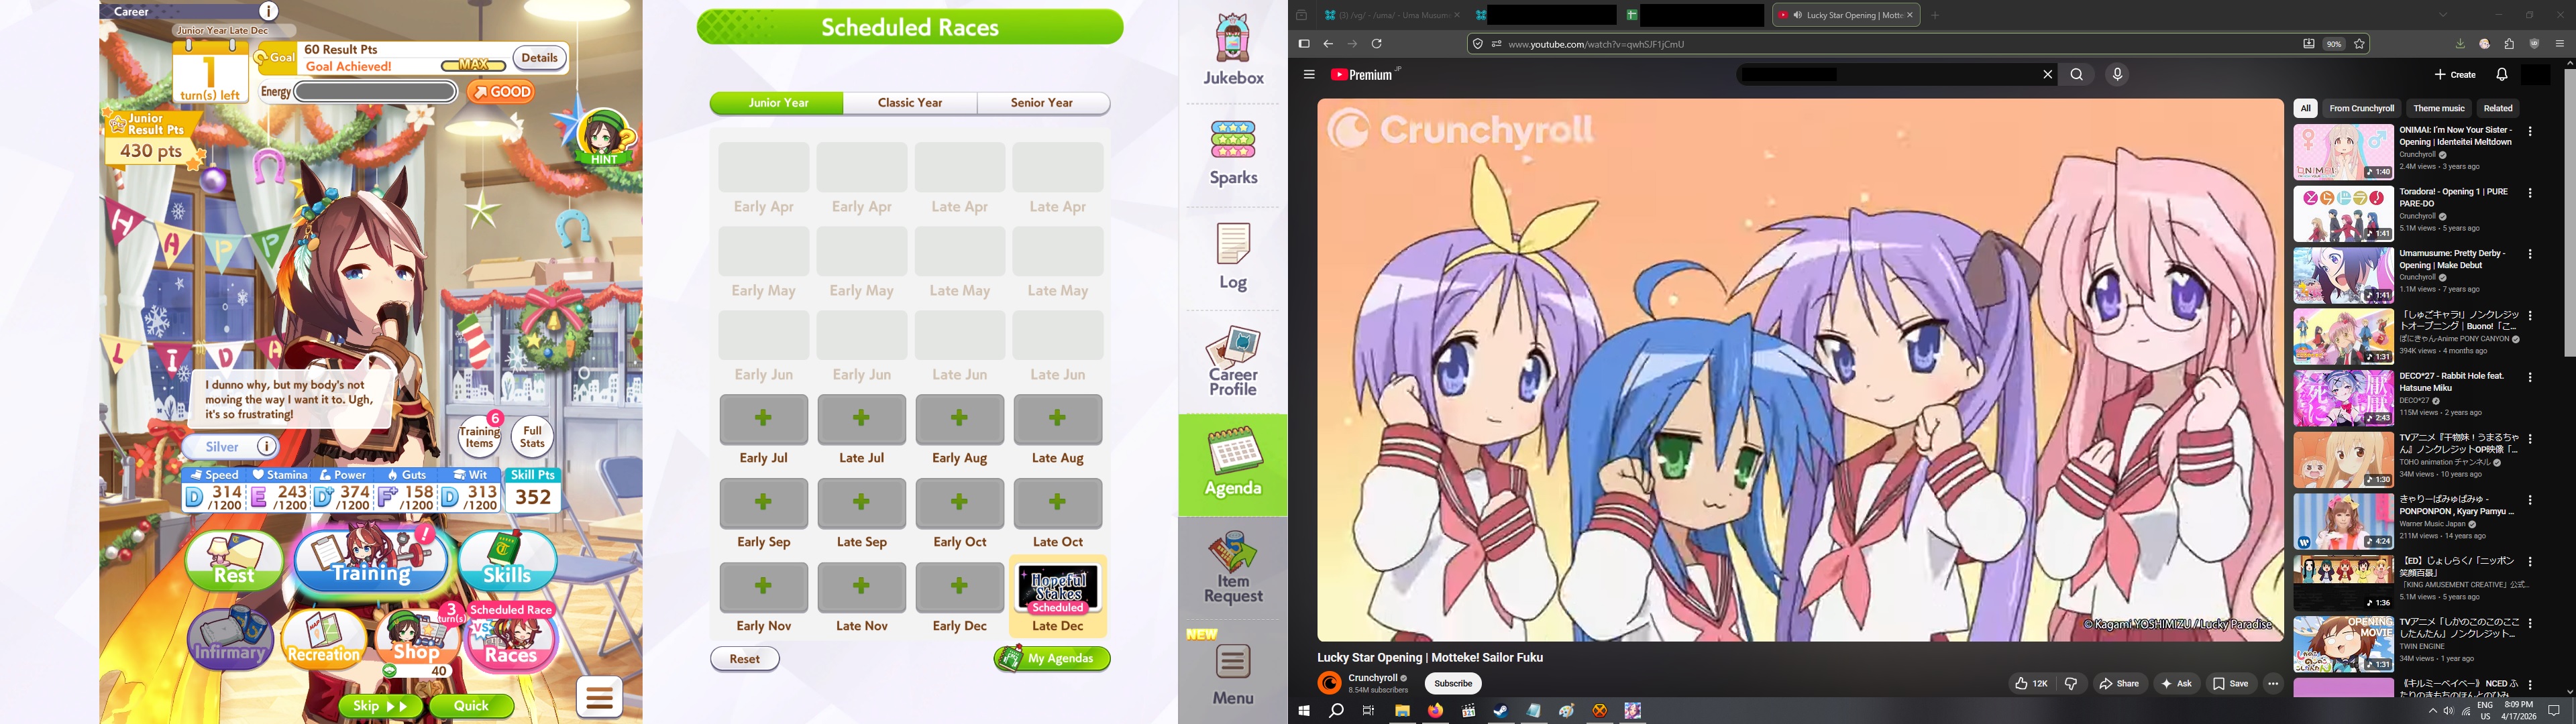Viewport: 2576px width, 724px height.
Task: Add a race in Early Jul slot
Action: tap(763, 419)
